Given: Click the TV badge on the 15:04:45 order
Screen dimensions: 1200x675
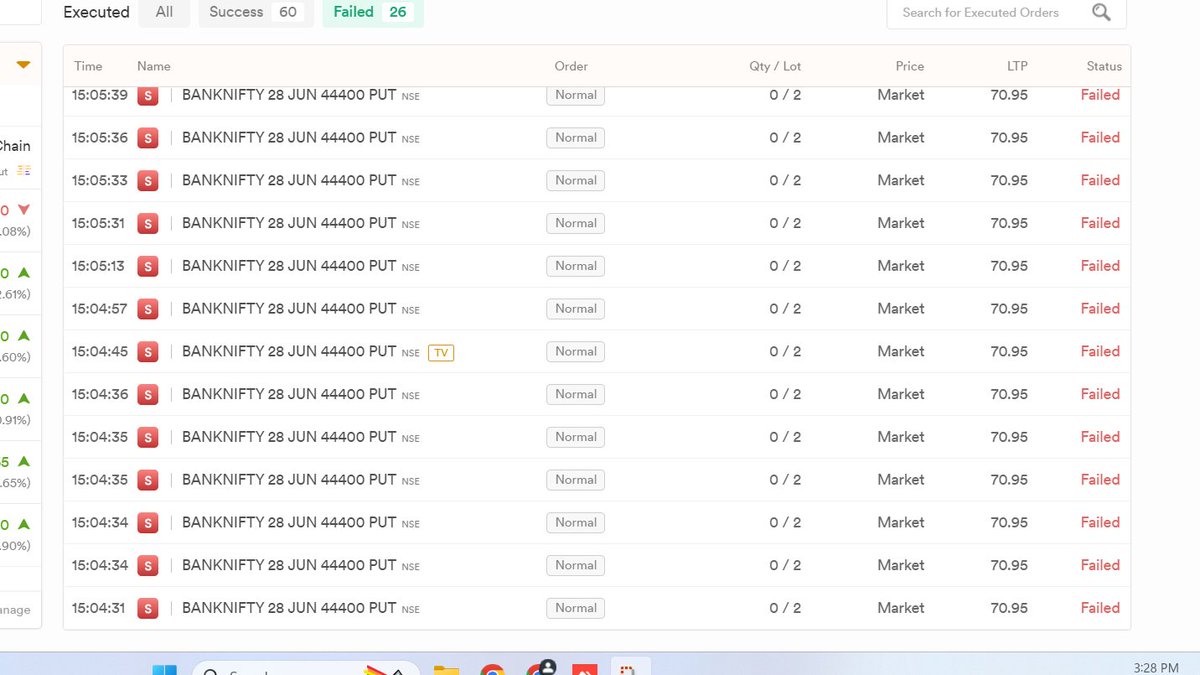Looking at the screenshot, I should pos(441,352).
